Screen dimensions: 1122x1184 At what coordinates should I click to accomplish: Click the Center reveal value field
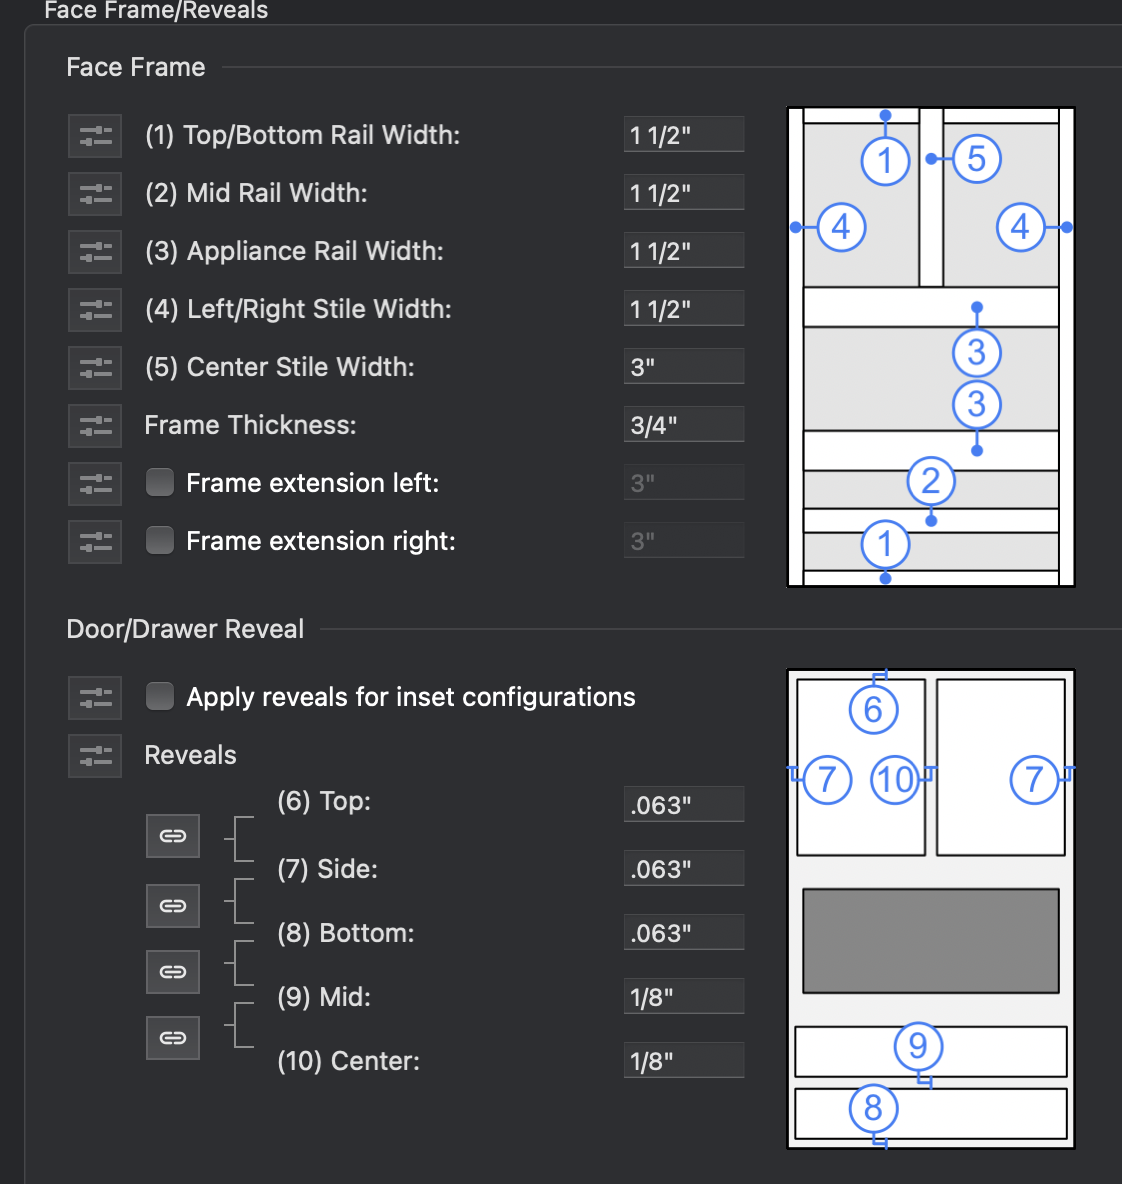click(683, 1061)
